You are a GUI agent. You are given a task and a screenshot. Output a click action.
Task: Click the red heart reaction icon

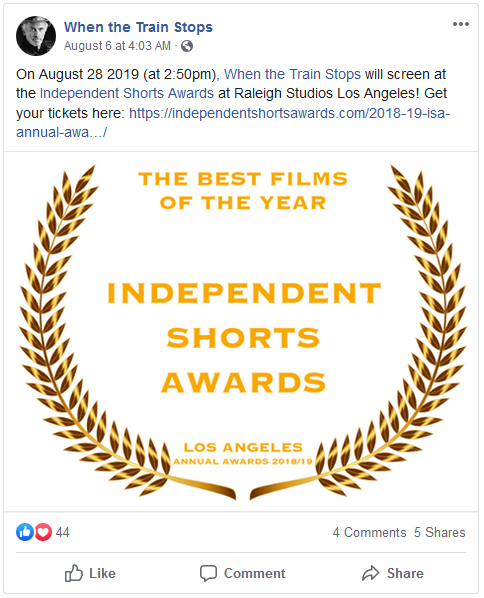[x=43, y=532]
